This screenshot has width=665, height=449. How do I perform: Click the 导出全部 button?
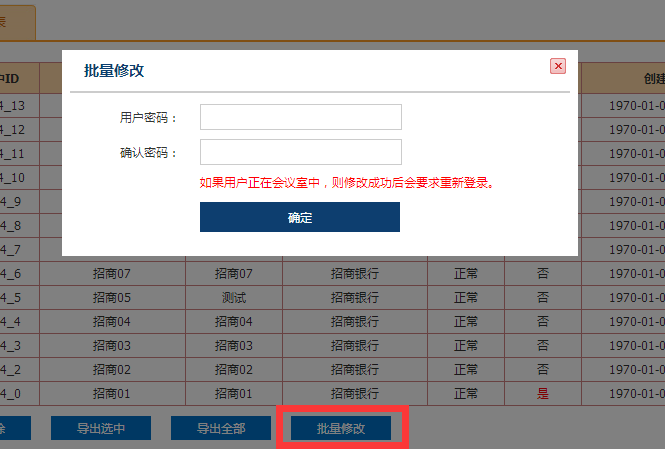[221, 428]
